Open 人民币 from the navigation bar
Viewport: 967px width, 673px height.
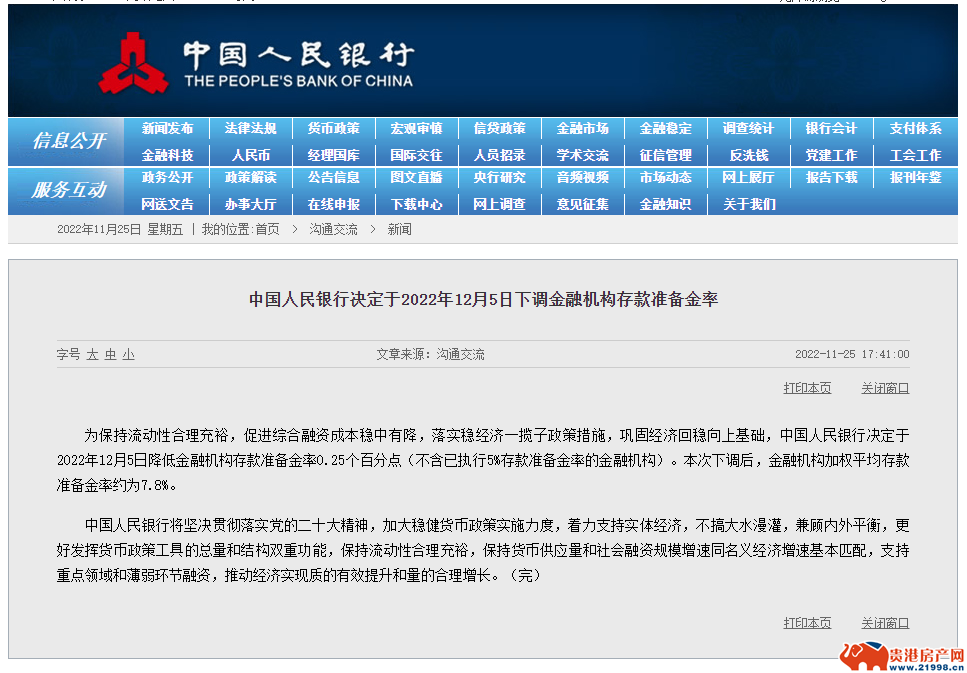click(x=250, y=155)
